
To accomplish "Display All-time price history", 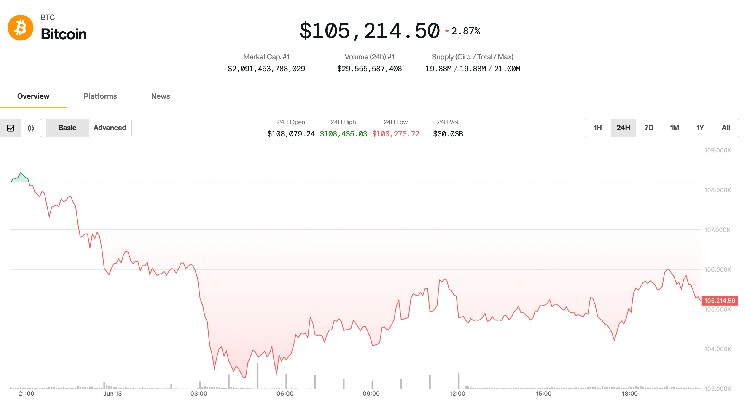I will tap(726, 128).
